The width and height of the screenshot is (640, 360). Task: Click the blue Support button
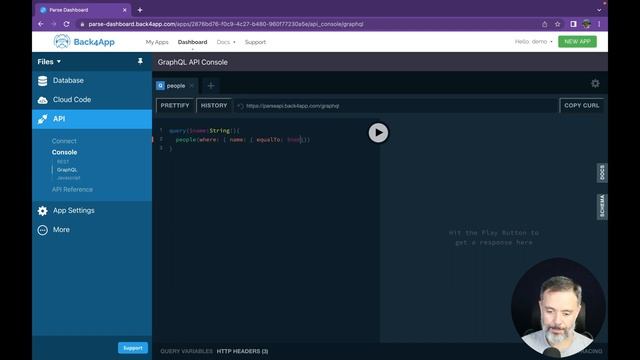pos(133,348)
